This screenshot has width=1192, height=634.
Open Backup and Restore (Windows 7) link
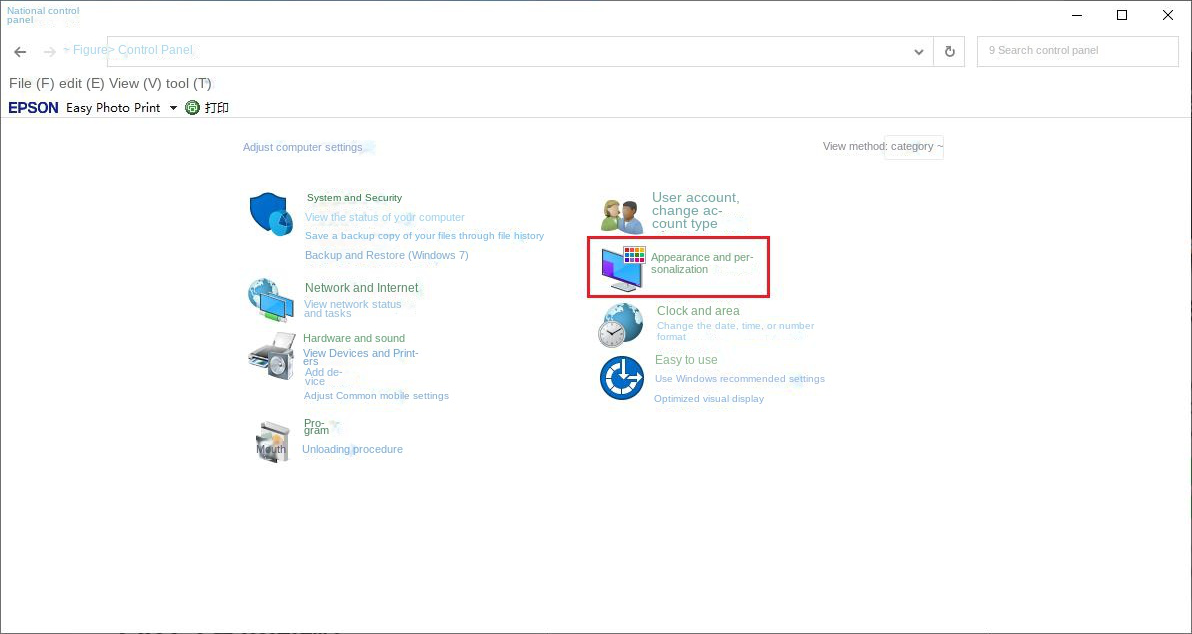pyautogui.click(x=386, y=255)
